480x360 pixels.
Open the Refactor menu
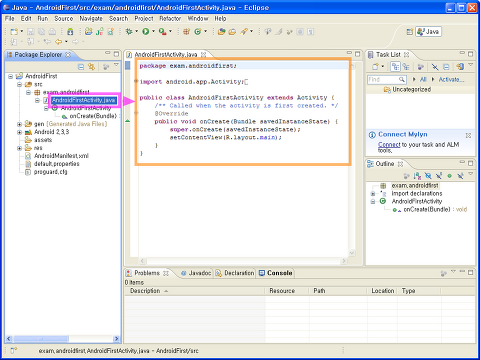[x=170, y=19]
